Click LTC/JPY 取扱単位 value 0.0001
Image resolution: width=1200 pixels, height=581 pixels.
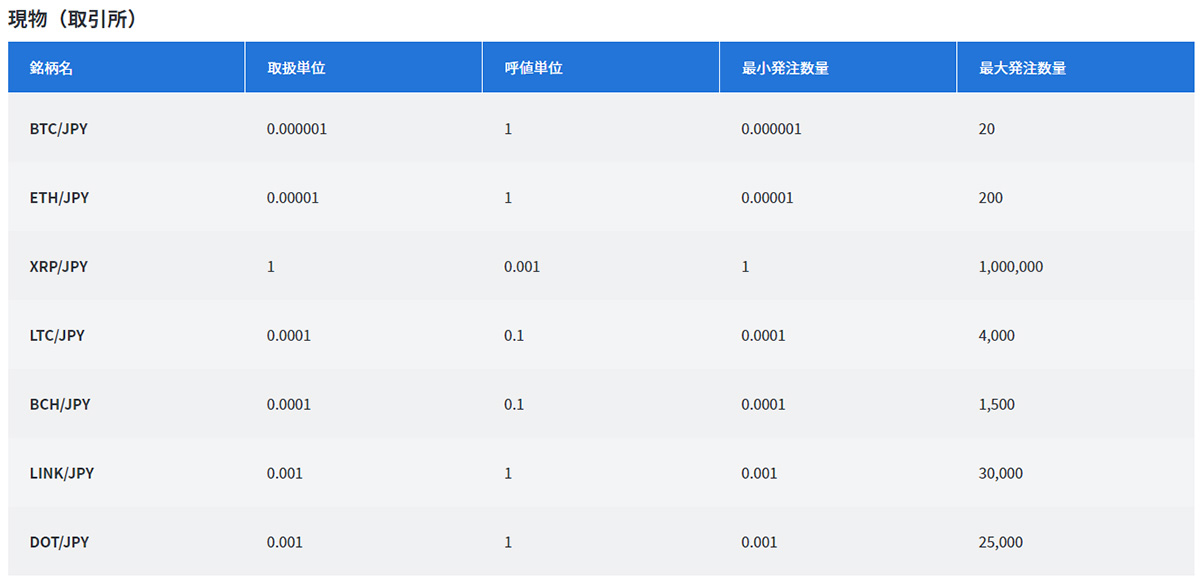pos(289,336)
